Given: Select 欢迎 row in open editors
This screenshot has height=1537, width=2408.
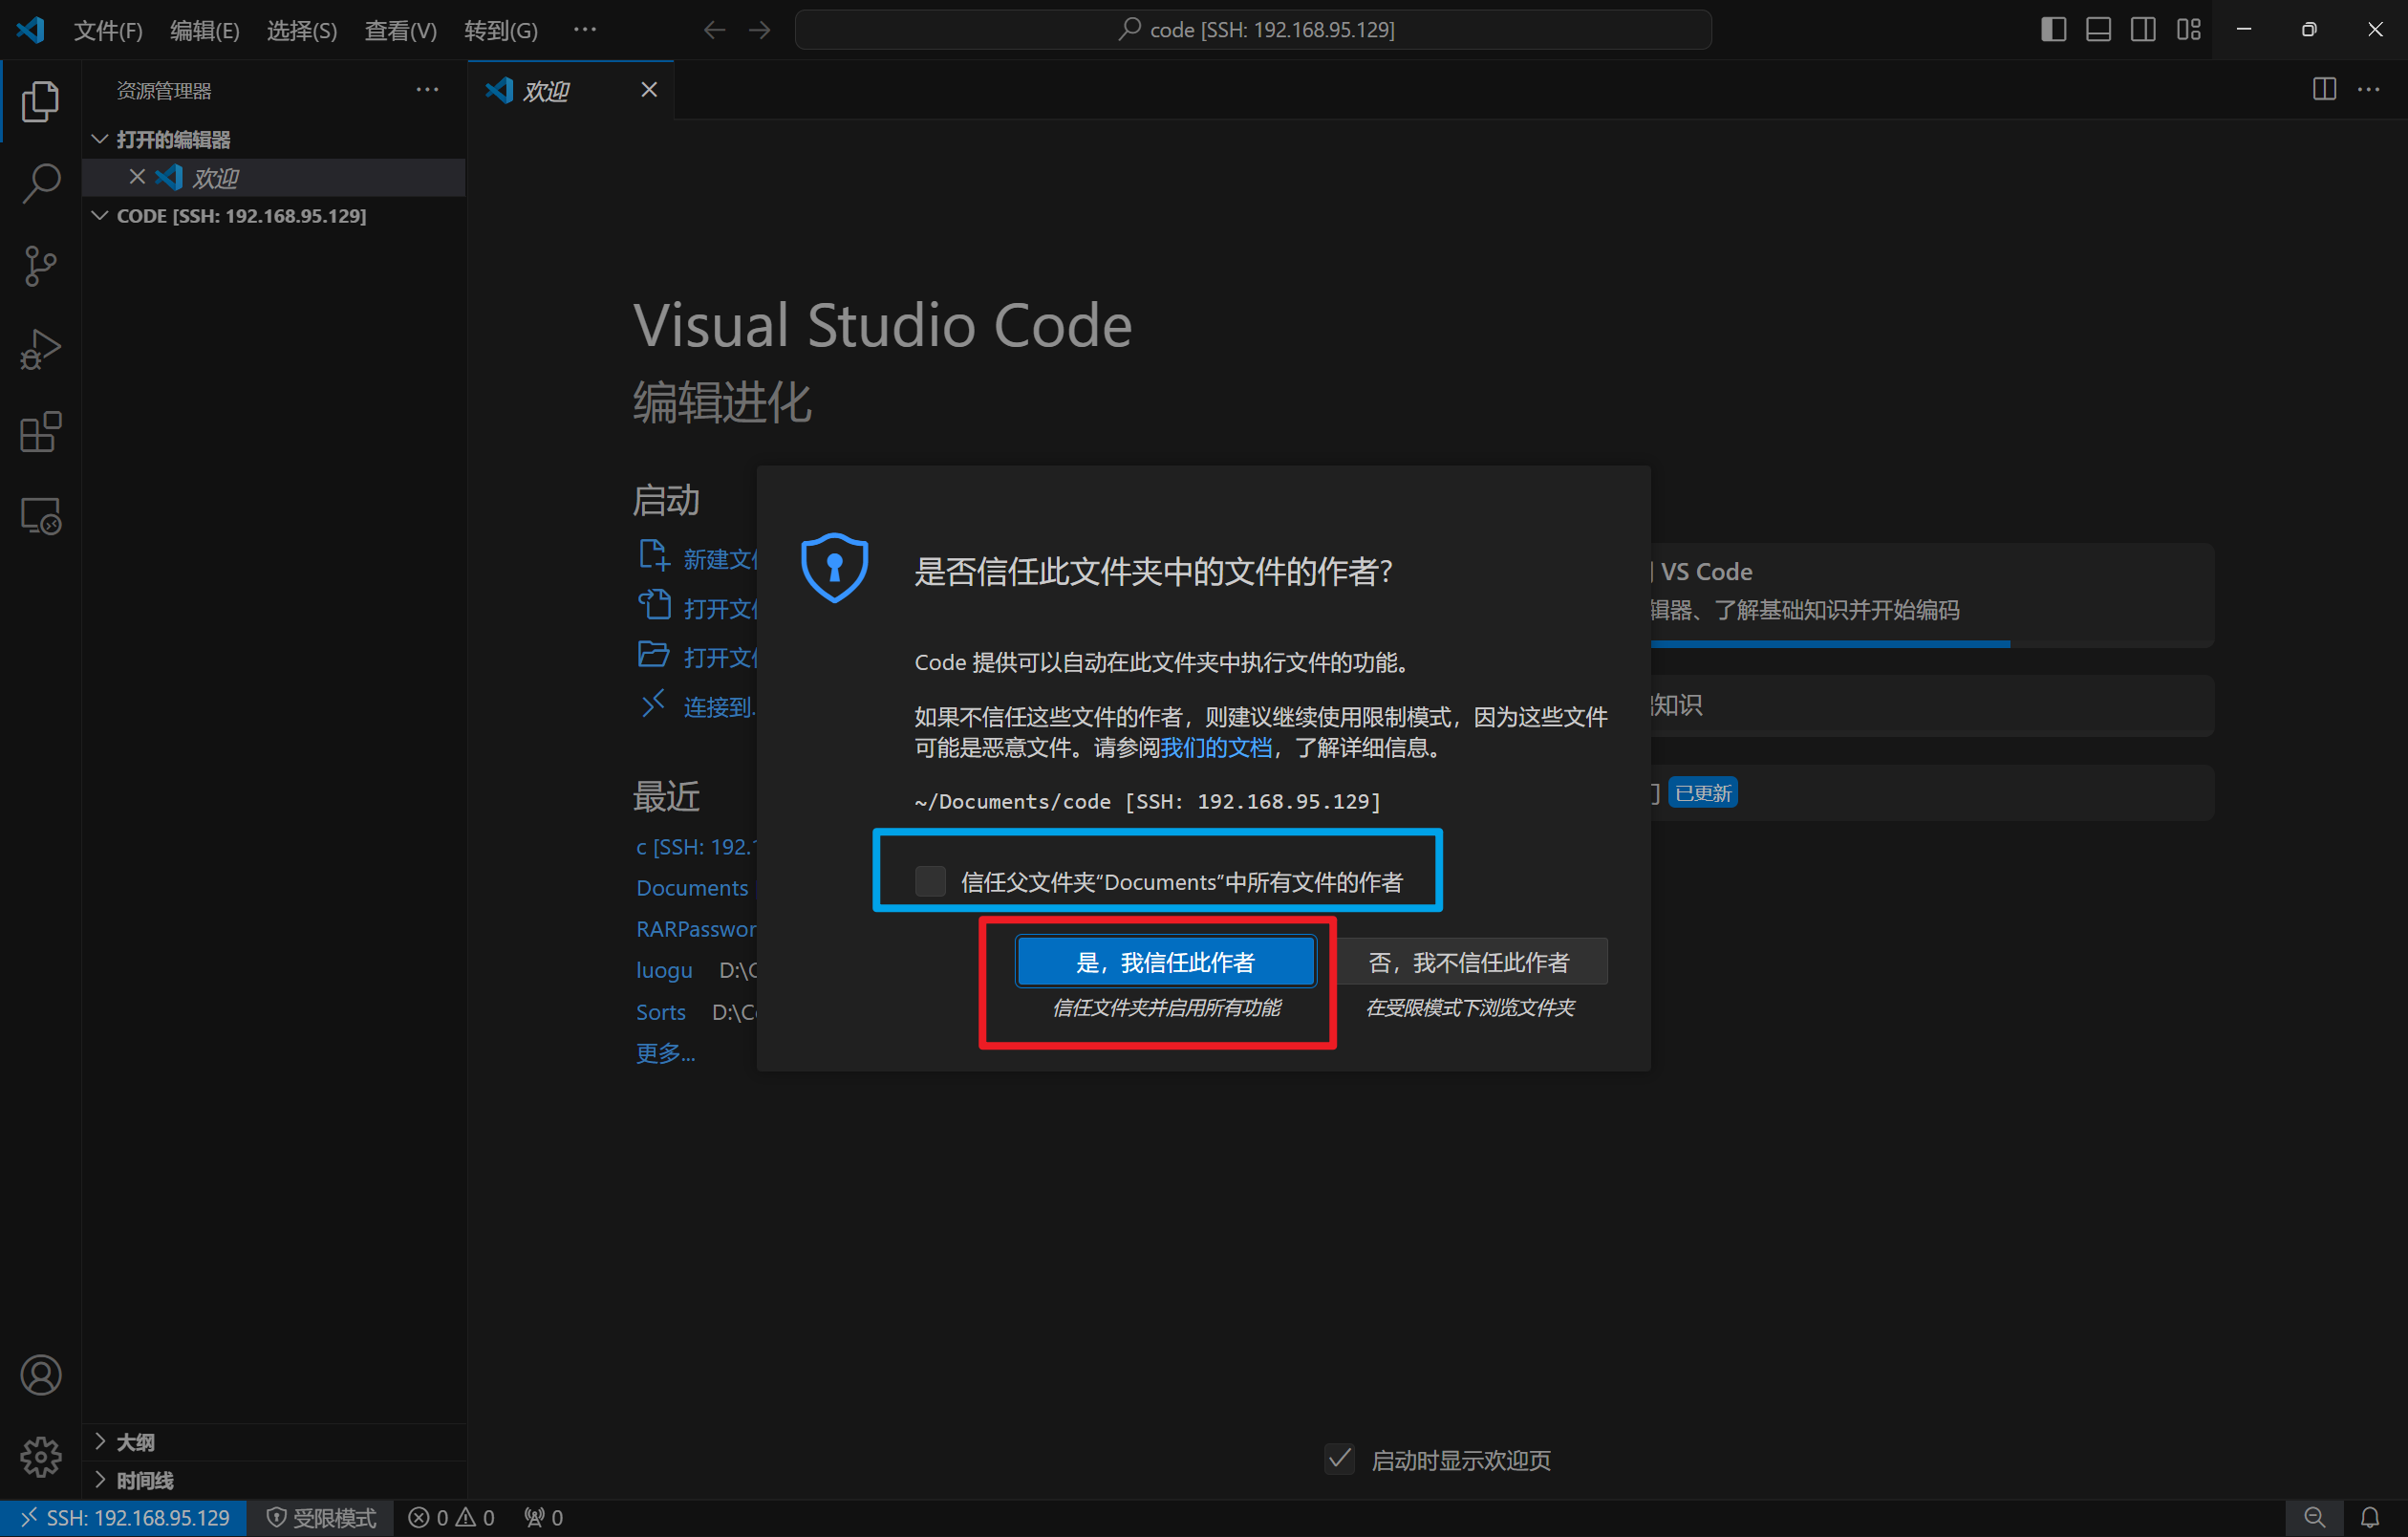Looking at the screenshot, I should 273,178.
